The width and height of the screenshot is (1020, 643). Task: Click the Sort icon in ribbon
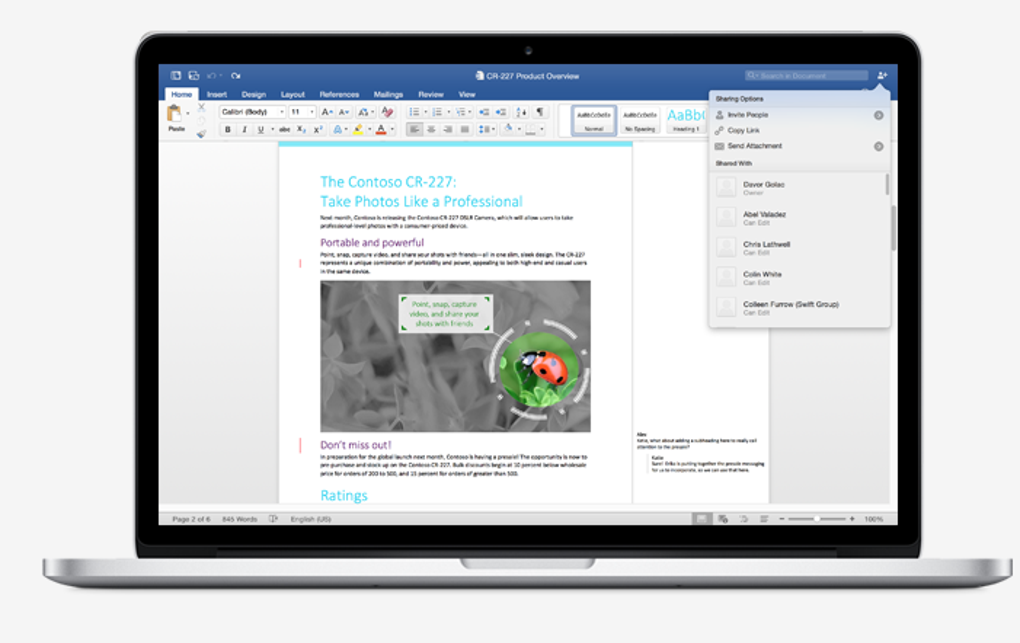pyautogui.click(x=521, y=112)
